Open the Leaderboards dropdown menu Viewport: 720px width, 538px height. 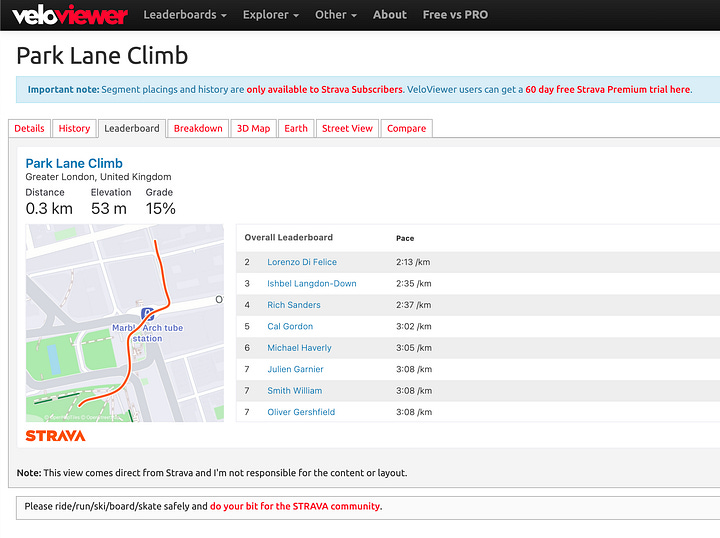[x=185, y=15]
